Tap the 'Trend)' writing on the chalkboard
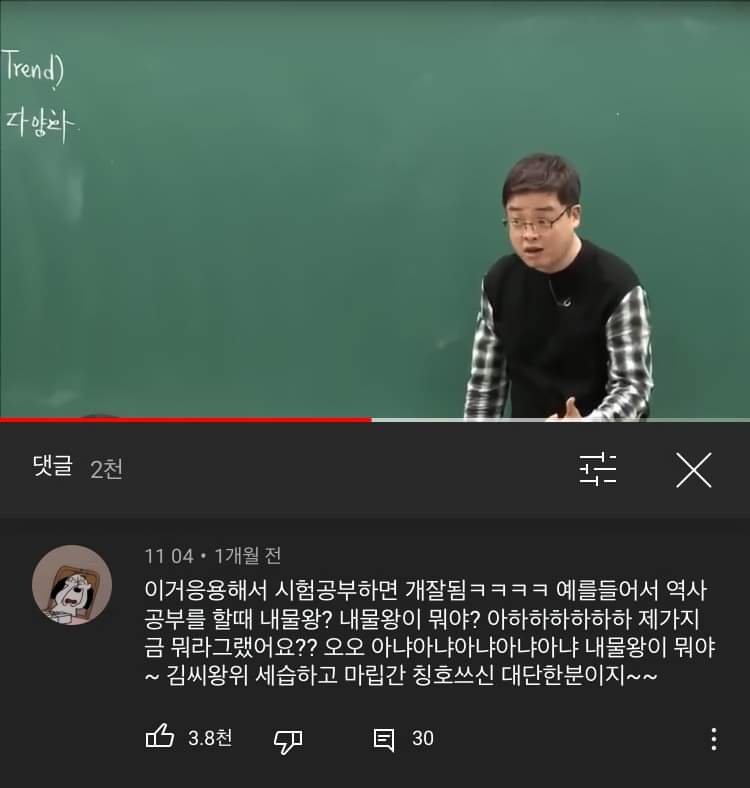The image size is (750, 788). point(33,68)
